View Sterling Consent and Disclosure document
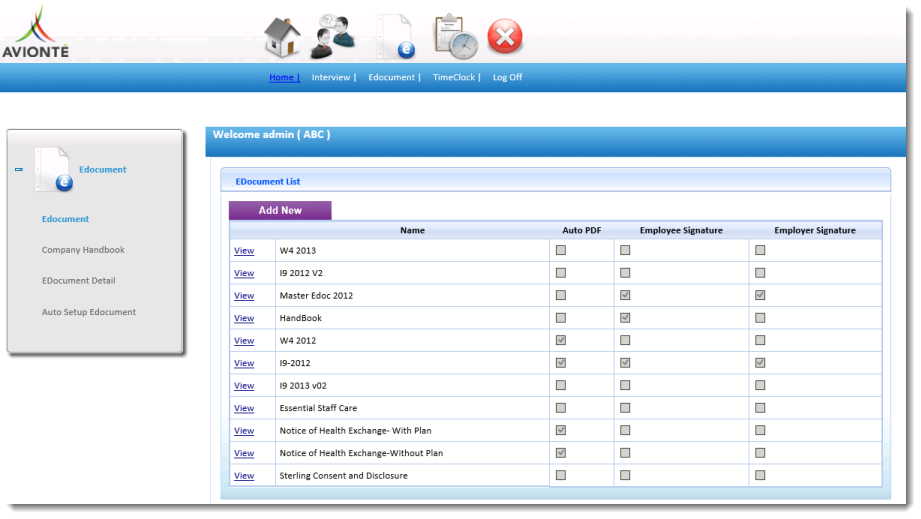The width and height of the screenshot is (921, 519). click(x=244, y=476)
